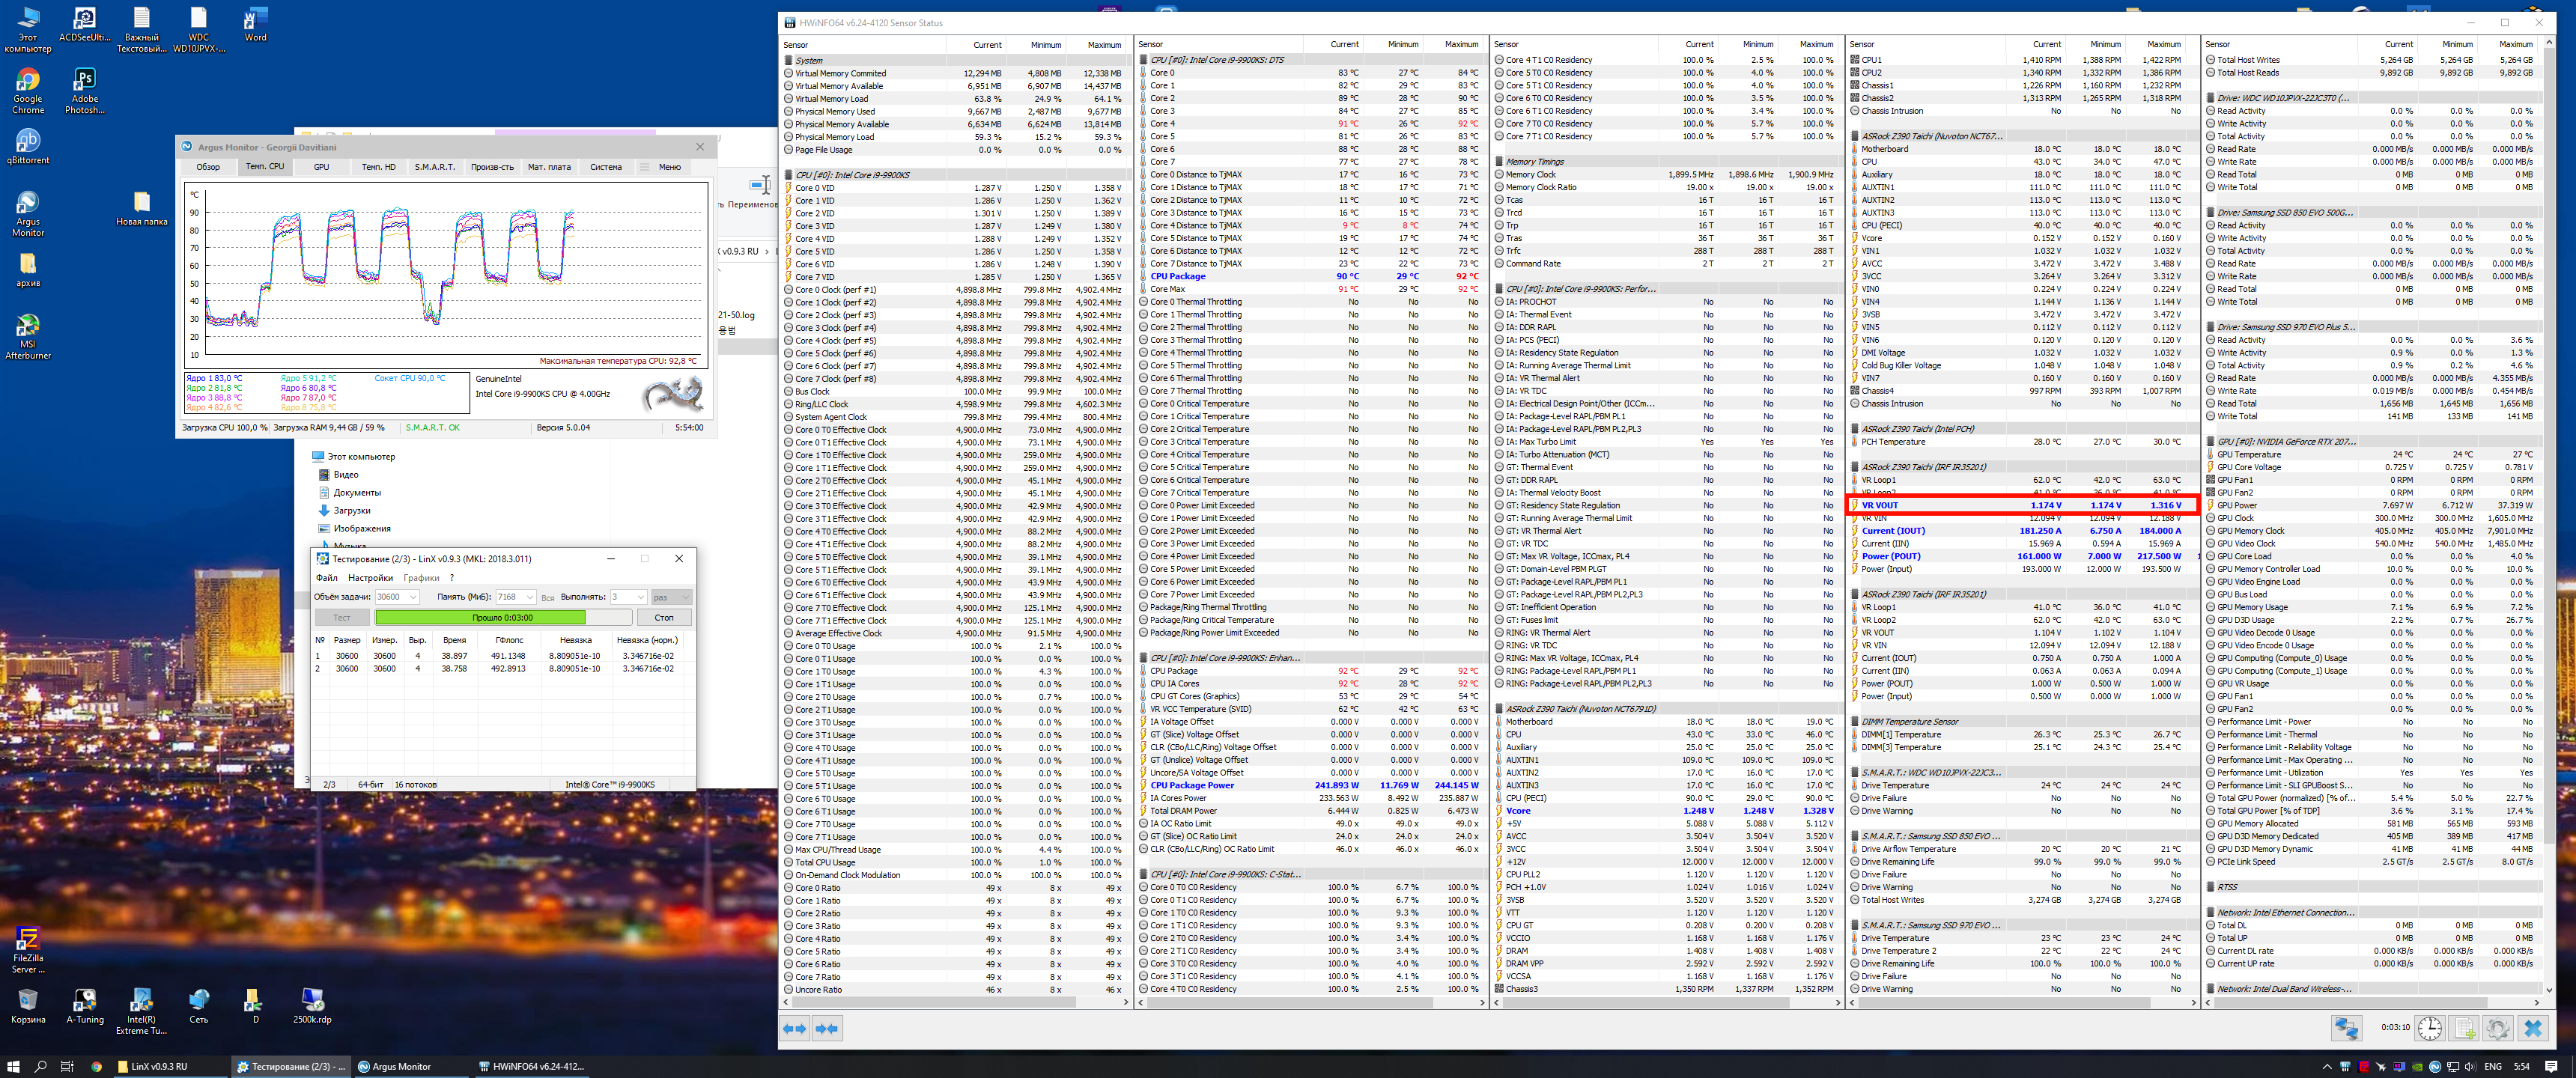Screen dimensions: 2576x1078
Task: Open Выполнять count dropdown
Action: click(640, 597)
